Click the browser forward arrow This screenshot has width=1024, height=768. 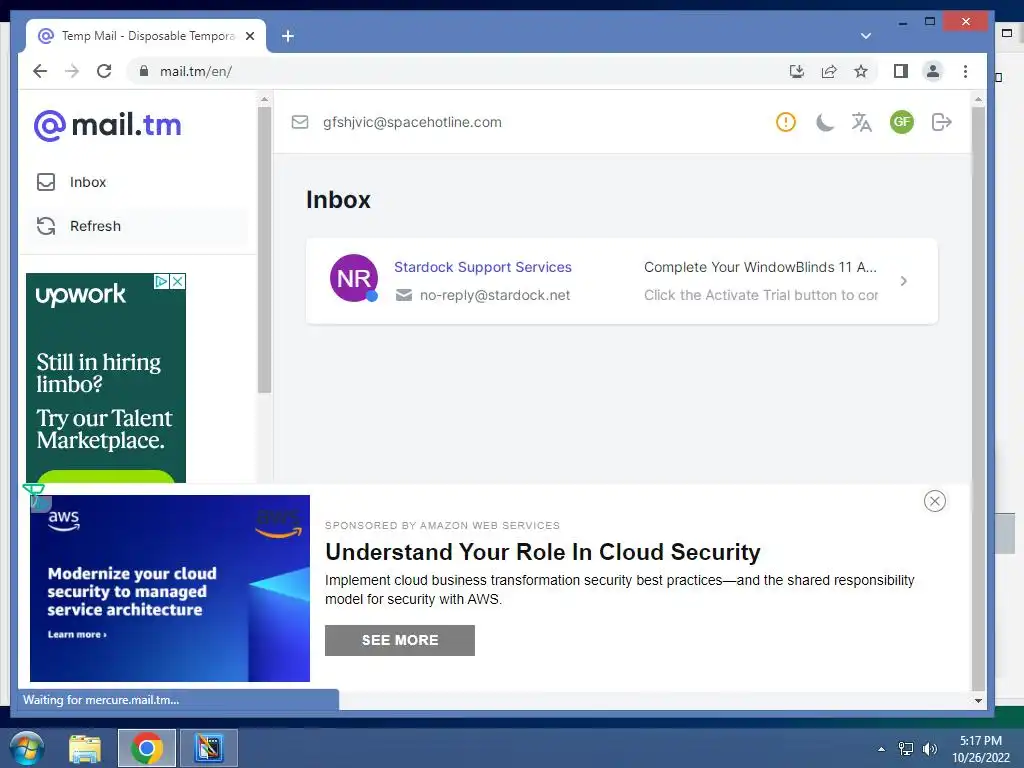point(72,71)
